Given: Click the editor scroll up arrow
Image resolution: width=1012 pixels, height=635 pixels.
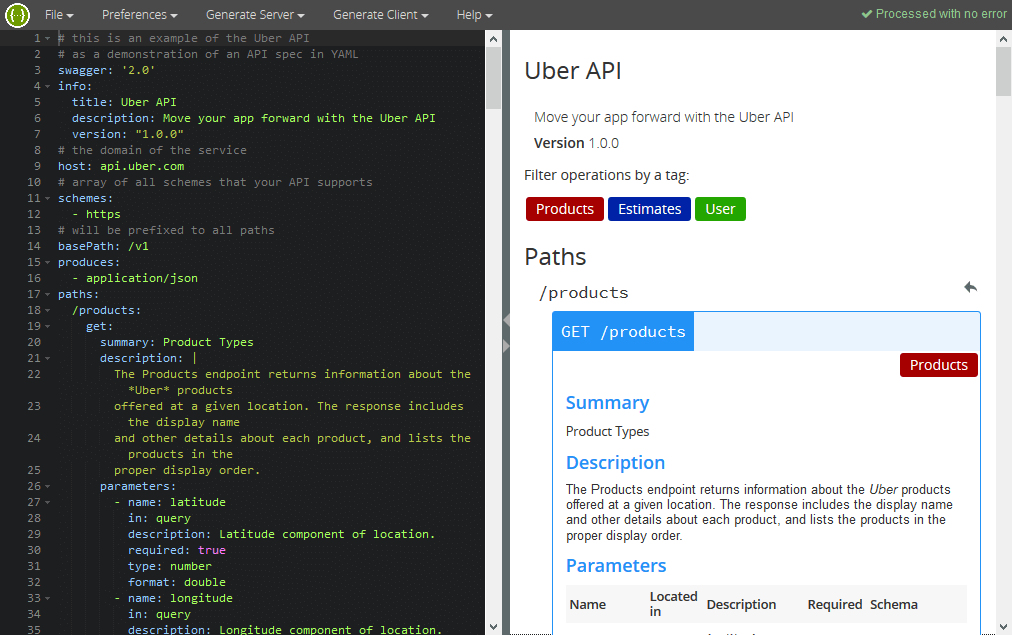Looking at the screenshot, I should click(493, 39).
